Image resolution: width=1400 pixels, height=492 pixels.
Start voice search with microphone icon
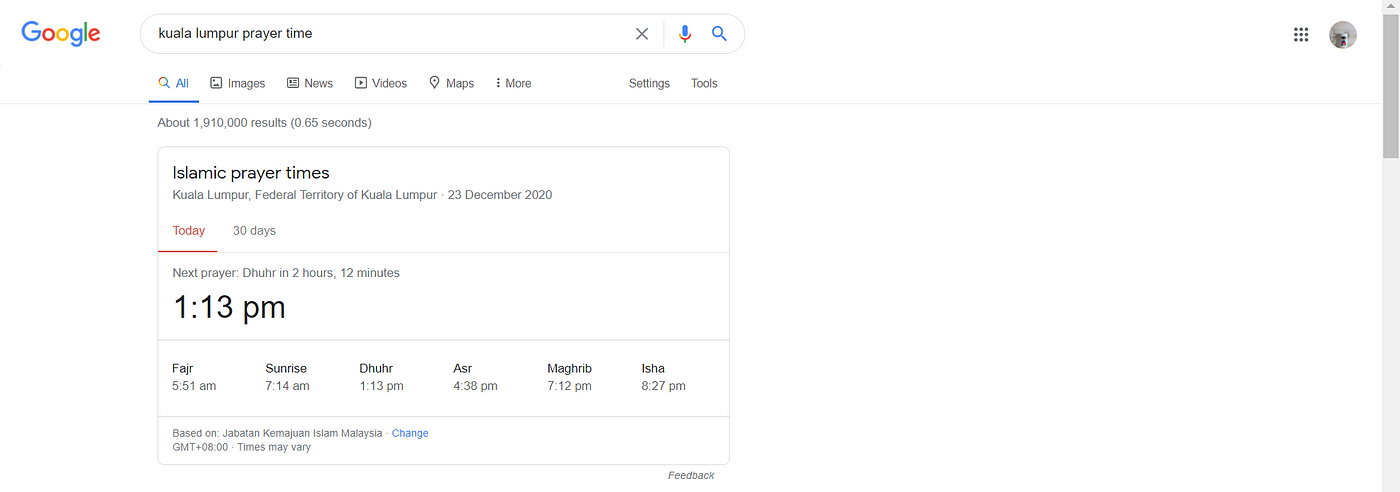pyautogui.click(x=685, y=34)
